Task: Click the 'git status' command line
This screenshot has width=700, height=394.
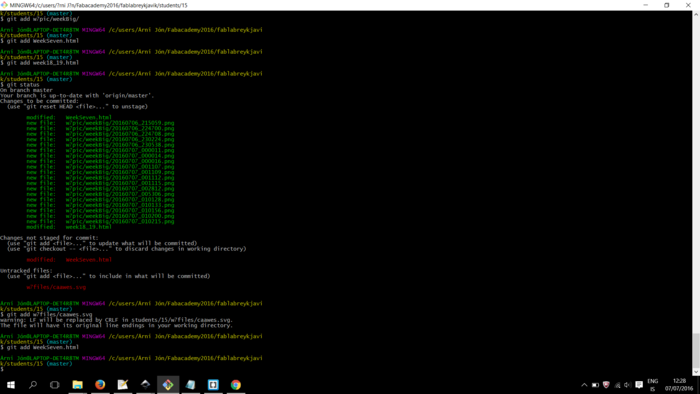Action: 20,84
